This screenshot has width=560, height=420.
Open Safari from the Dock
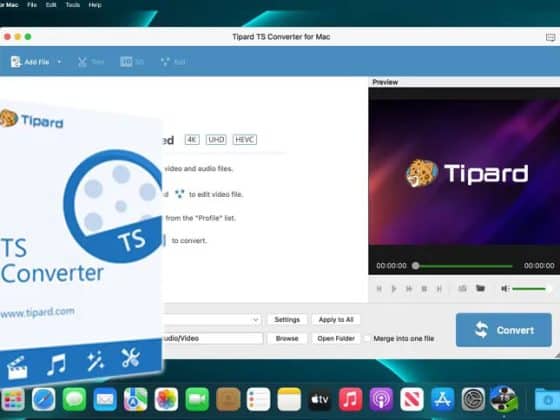tap(44, 399)
